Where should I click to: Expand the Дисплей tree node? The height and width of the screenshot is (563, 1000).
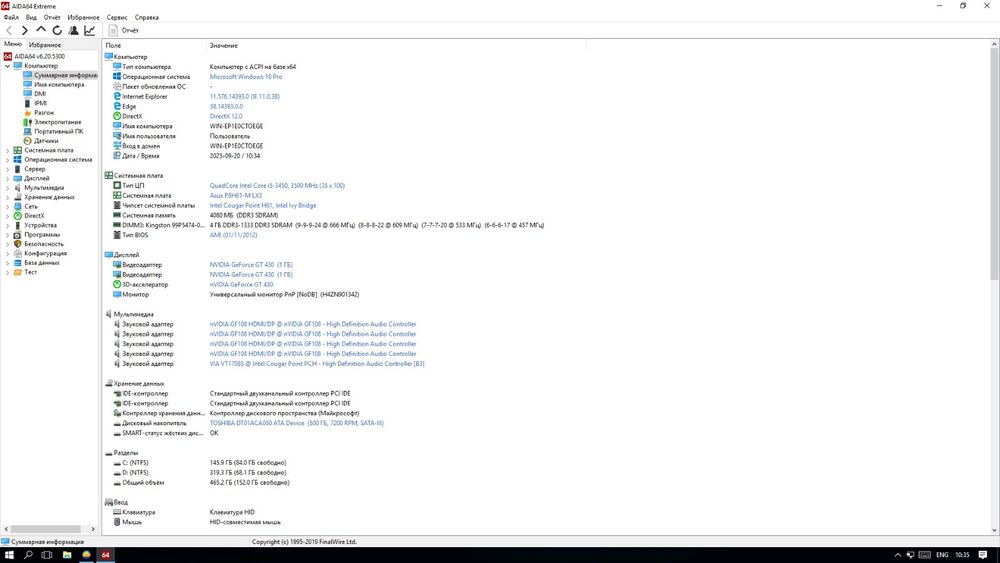tap(7, 179)
